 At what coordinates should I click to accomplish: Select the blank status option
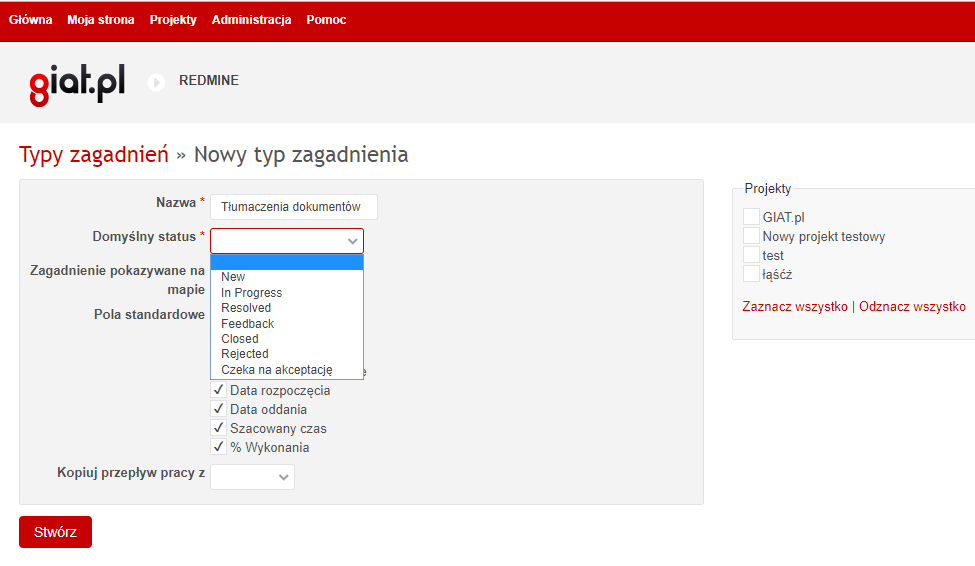tap(287, 262)
